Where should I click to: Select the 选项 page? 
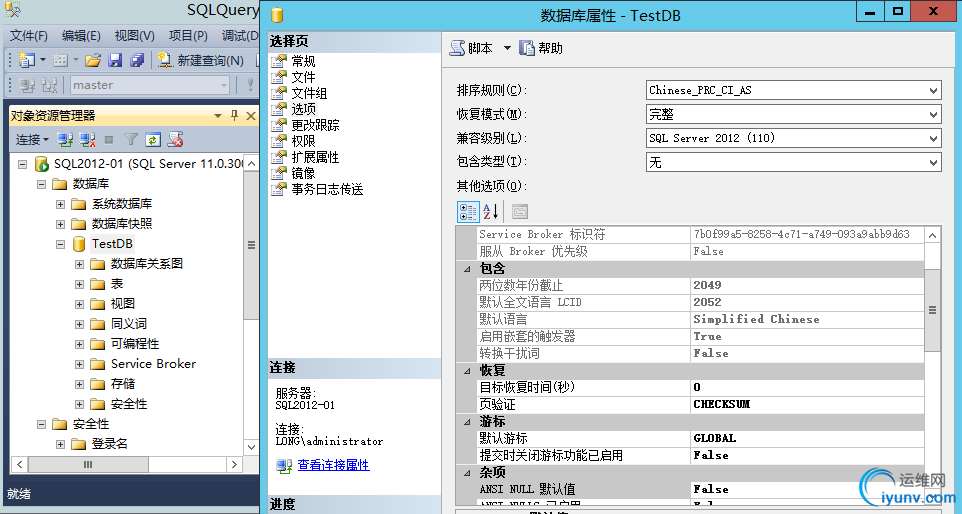pos(303,109)
